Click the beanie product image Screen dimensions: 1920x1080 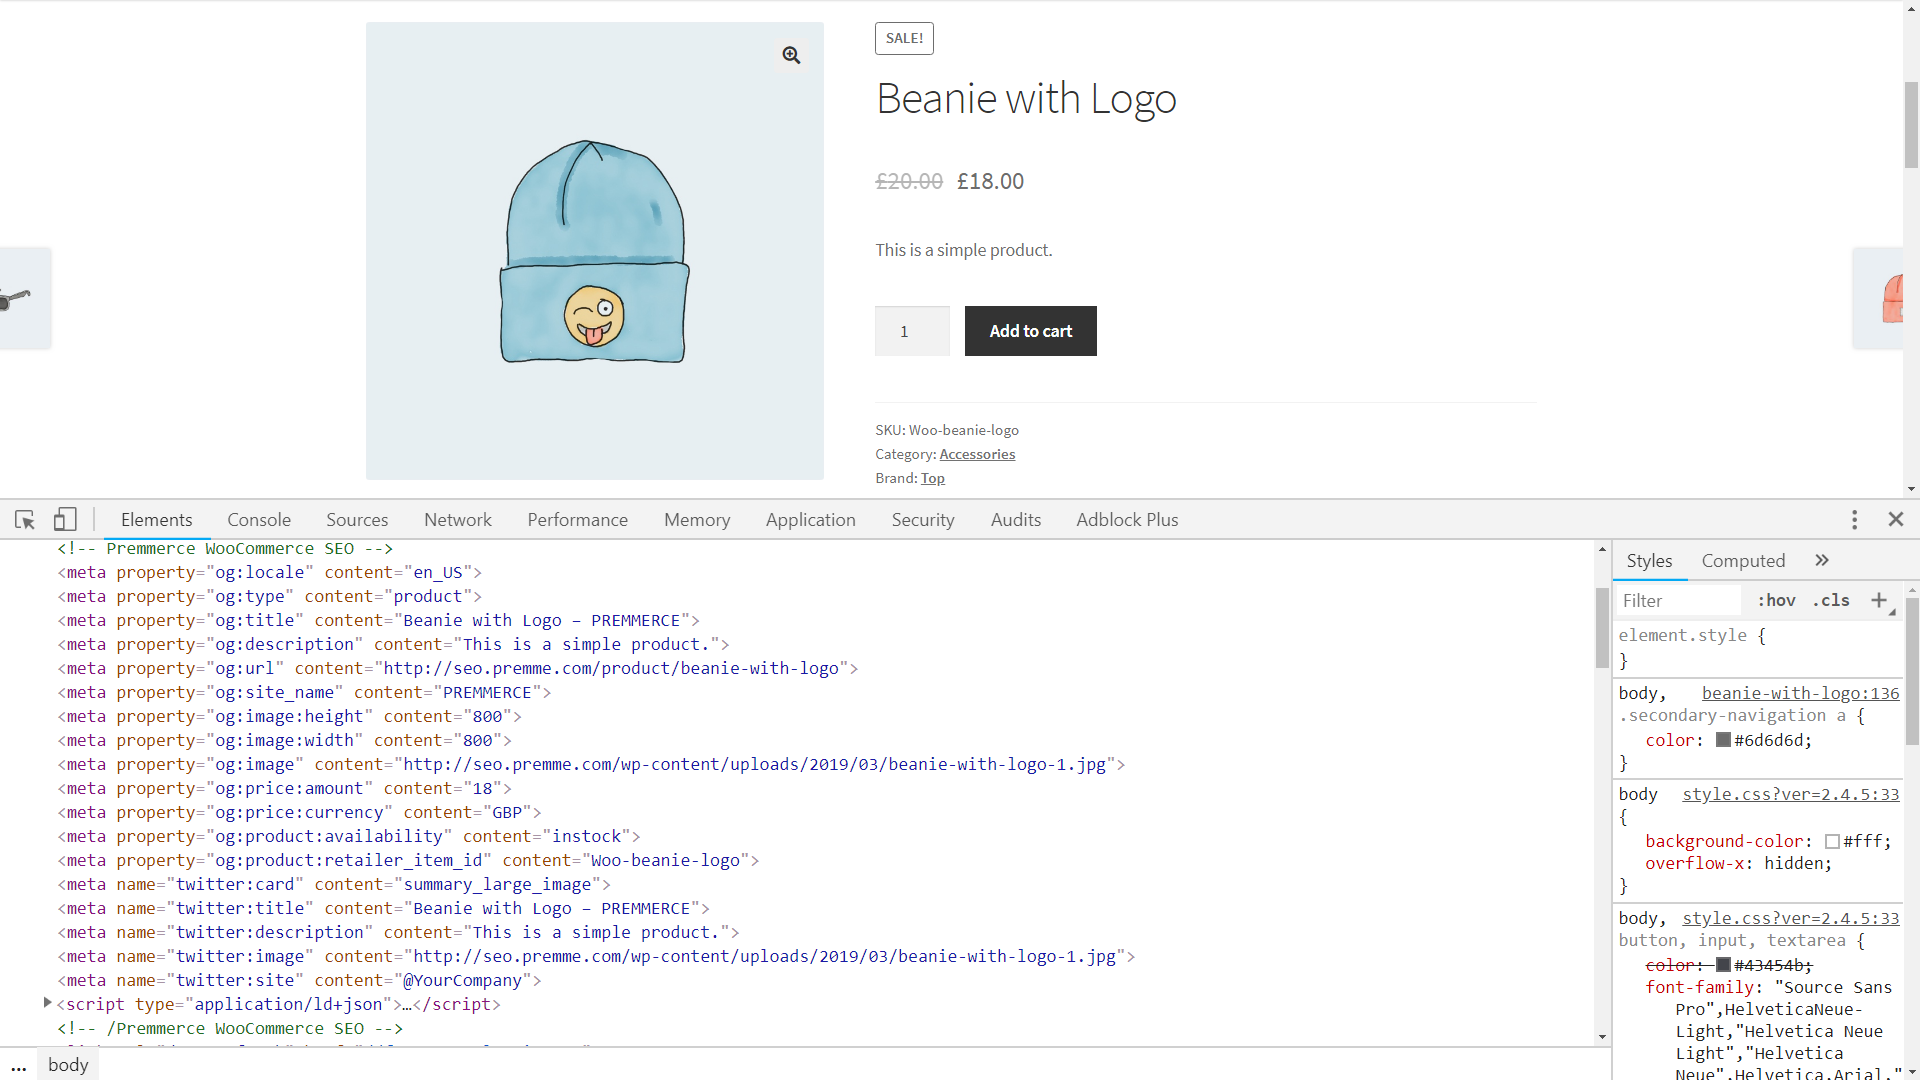(x=595, y=251)
